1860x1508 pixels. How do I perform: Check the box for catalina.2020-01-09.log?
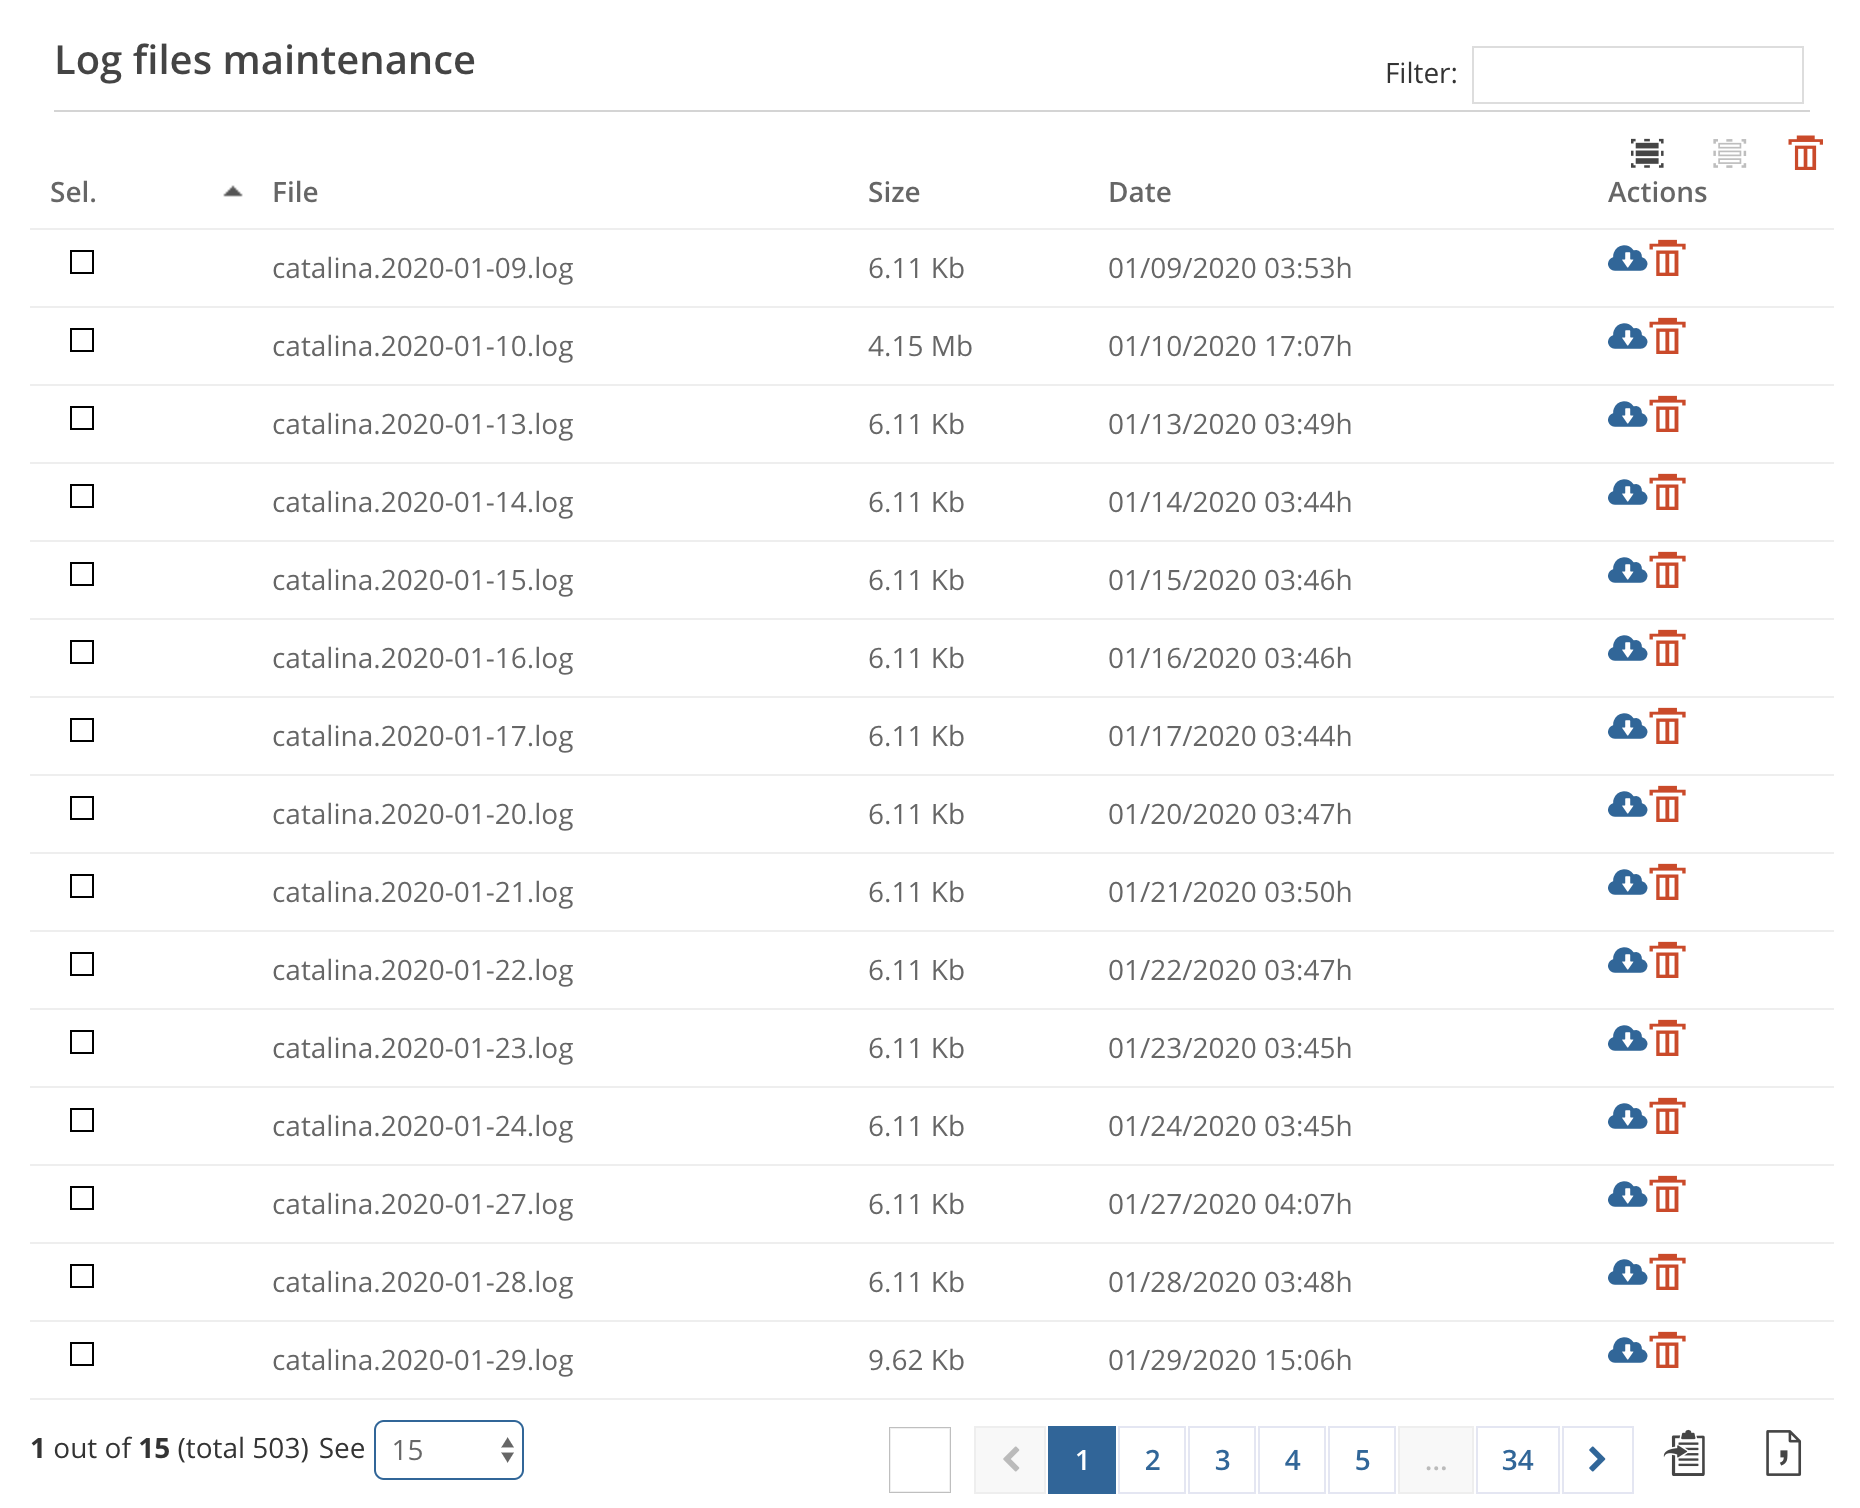[x=82, y=262]
